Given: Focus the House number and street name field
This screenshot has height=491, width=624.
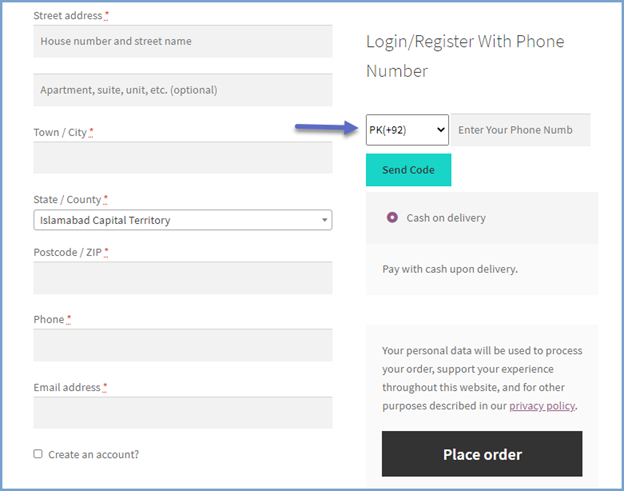Looking at the screenshot, I should pos(182,41).
